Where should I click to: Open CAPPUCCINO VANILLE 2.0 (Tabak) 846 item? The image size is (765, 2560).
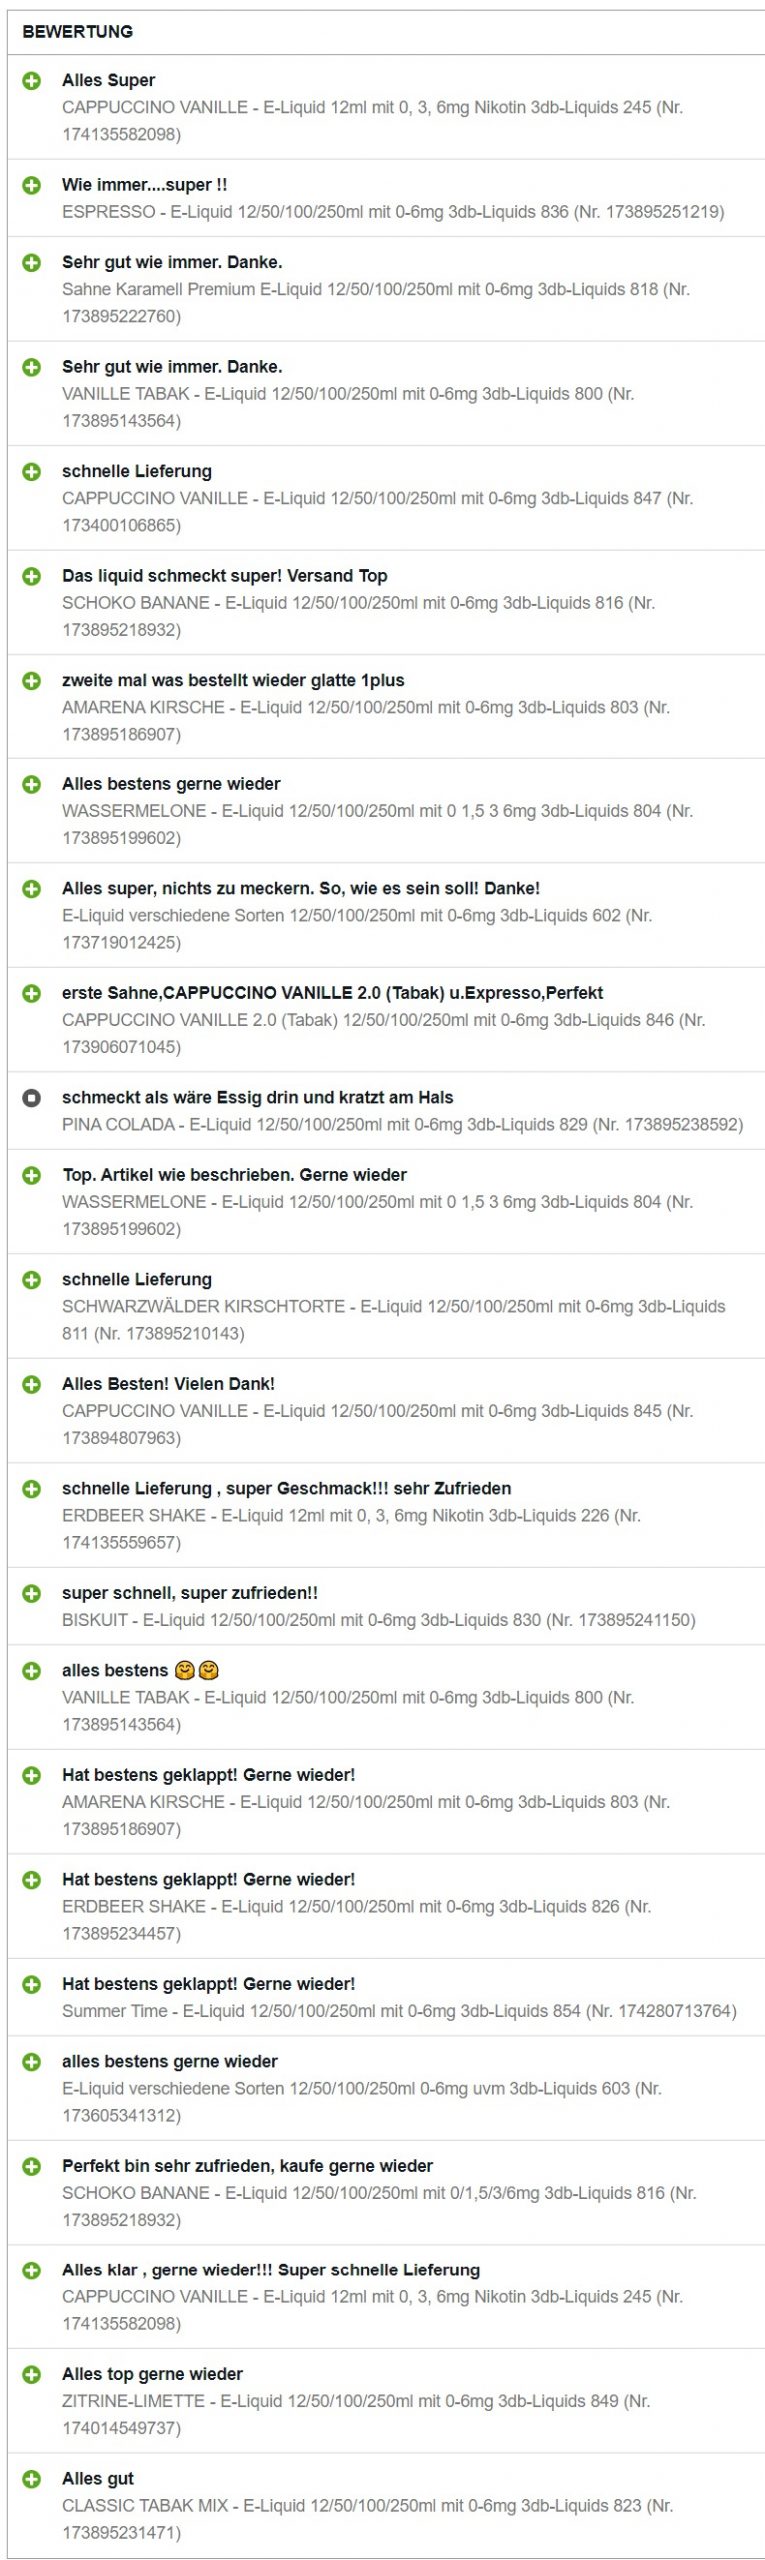383,1033
